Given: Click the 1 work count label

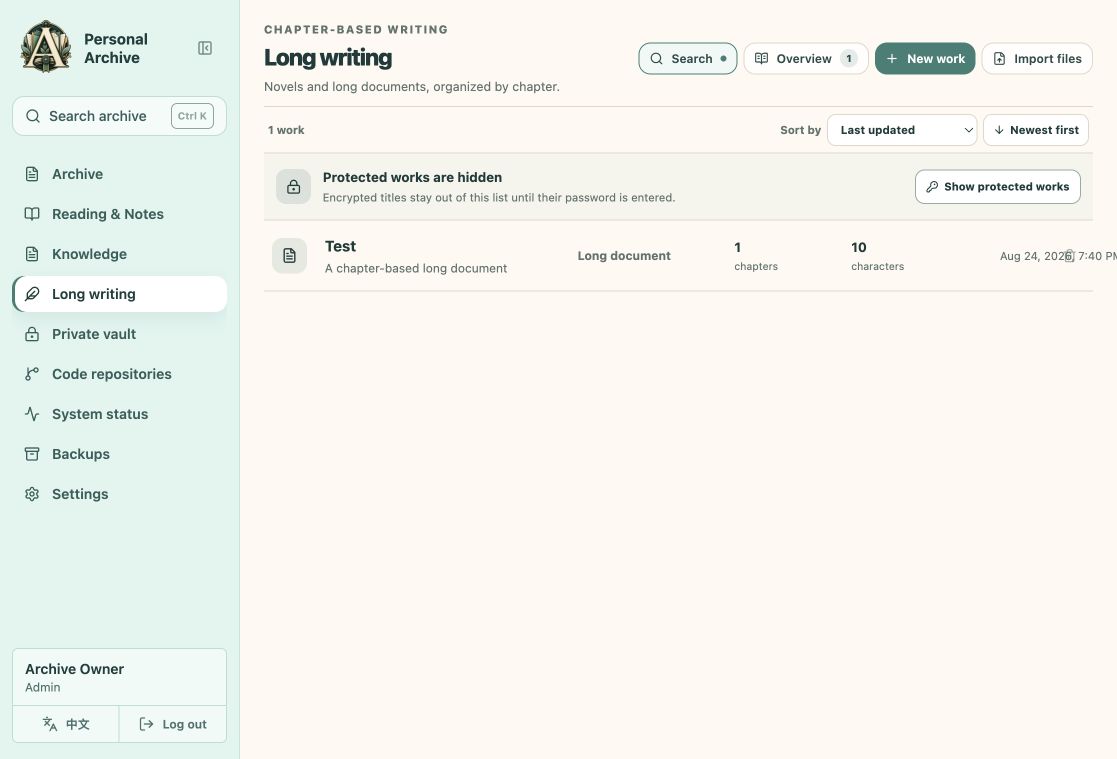Looking at the screenshot, I should [x=286, y=130].
